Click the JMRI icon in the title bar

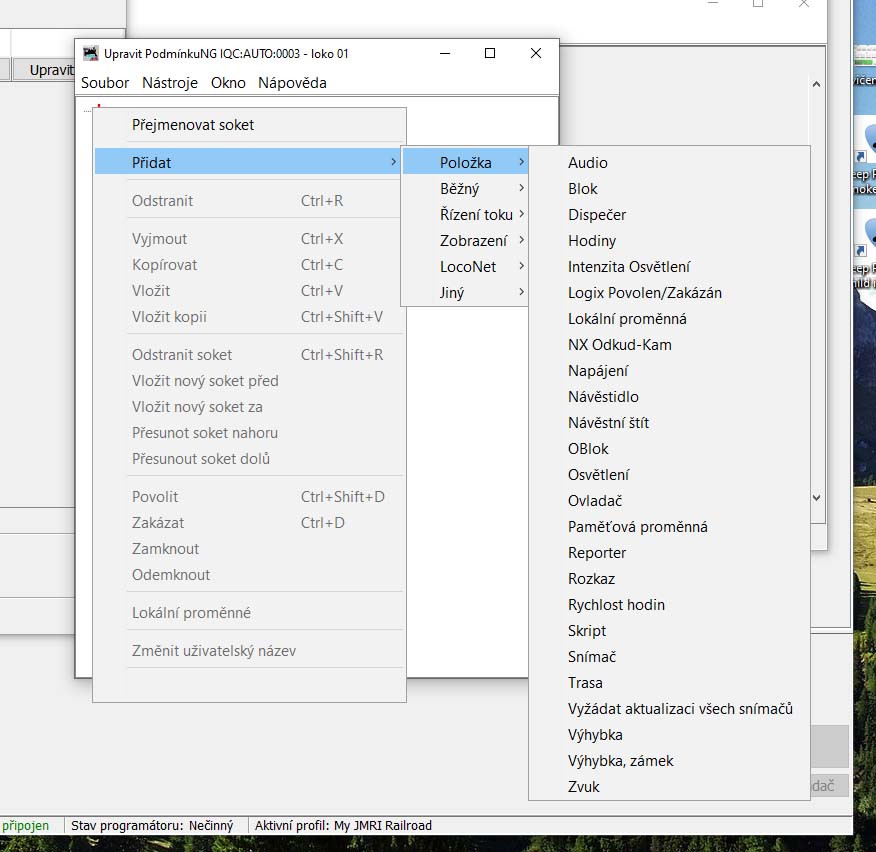click(91, 53)
